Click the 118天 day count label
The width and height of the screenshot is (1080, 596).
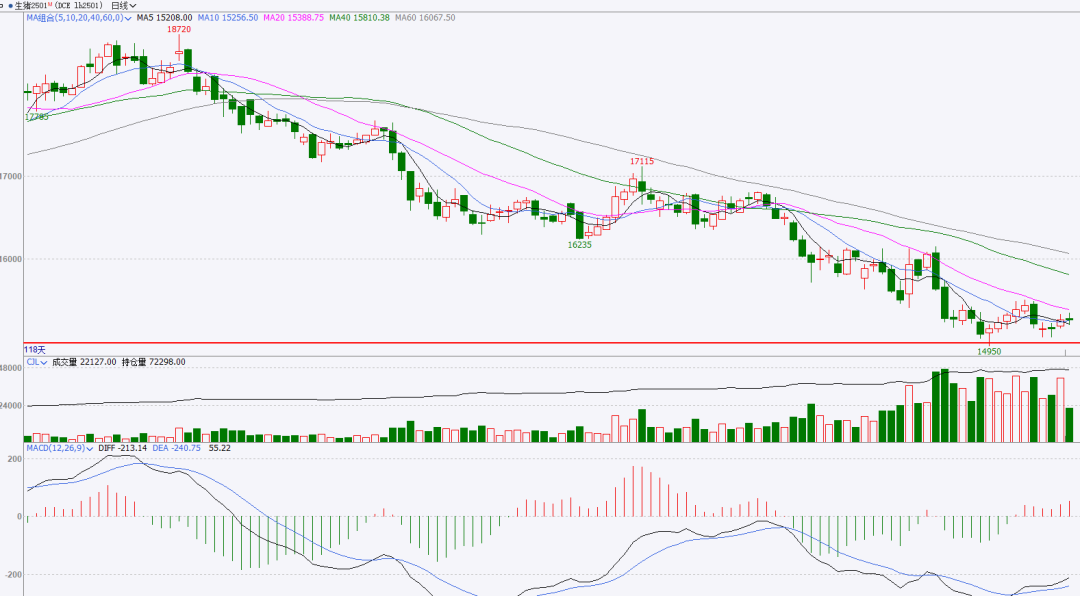tap(35, 350)
